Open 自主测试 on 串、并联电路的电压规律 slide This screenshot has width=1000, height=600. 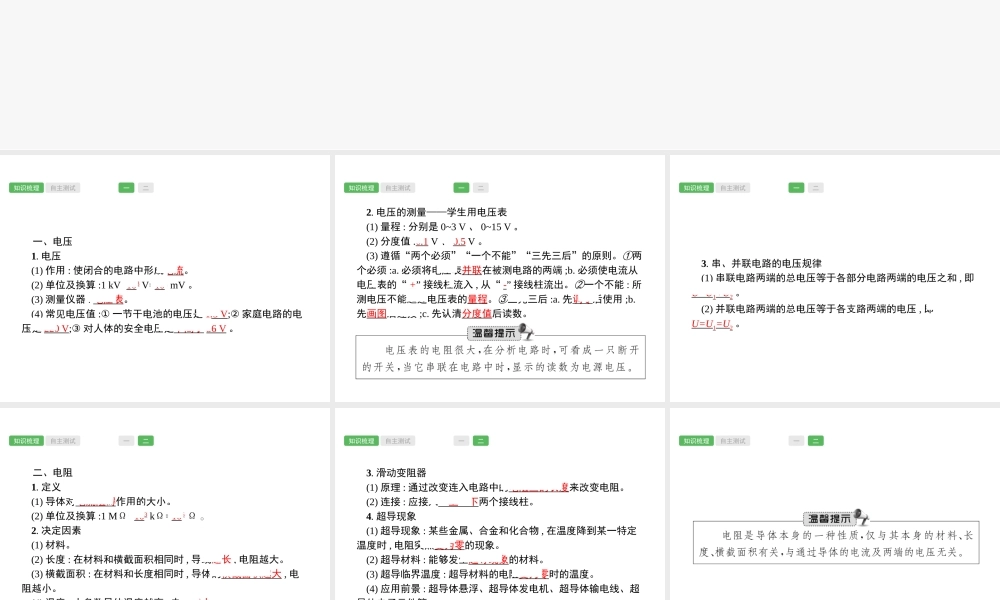pyautogui.click(x=733, y=188)
